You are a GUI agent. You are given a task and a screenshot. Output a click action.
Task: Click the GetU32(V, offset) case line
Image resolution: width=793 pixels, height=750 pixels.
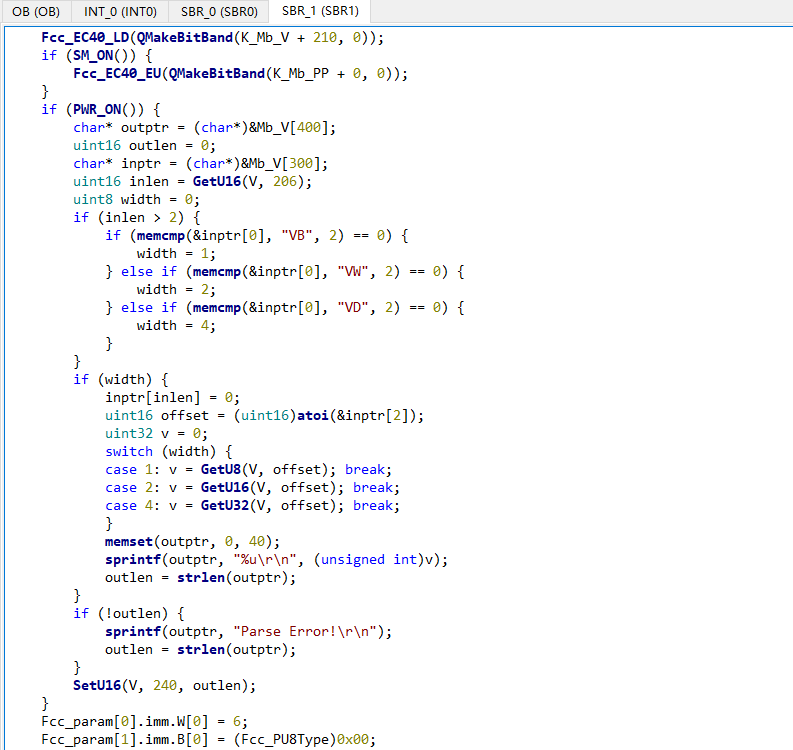click(252, 505)
